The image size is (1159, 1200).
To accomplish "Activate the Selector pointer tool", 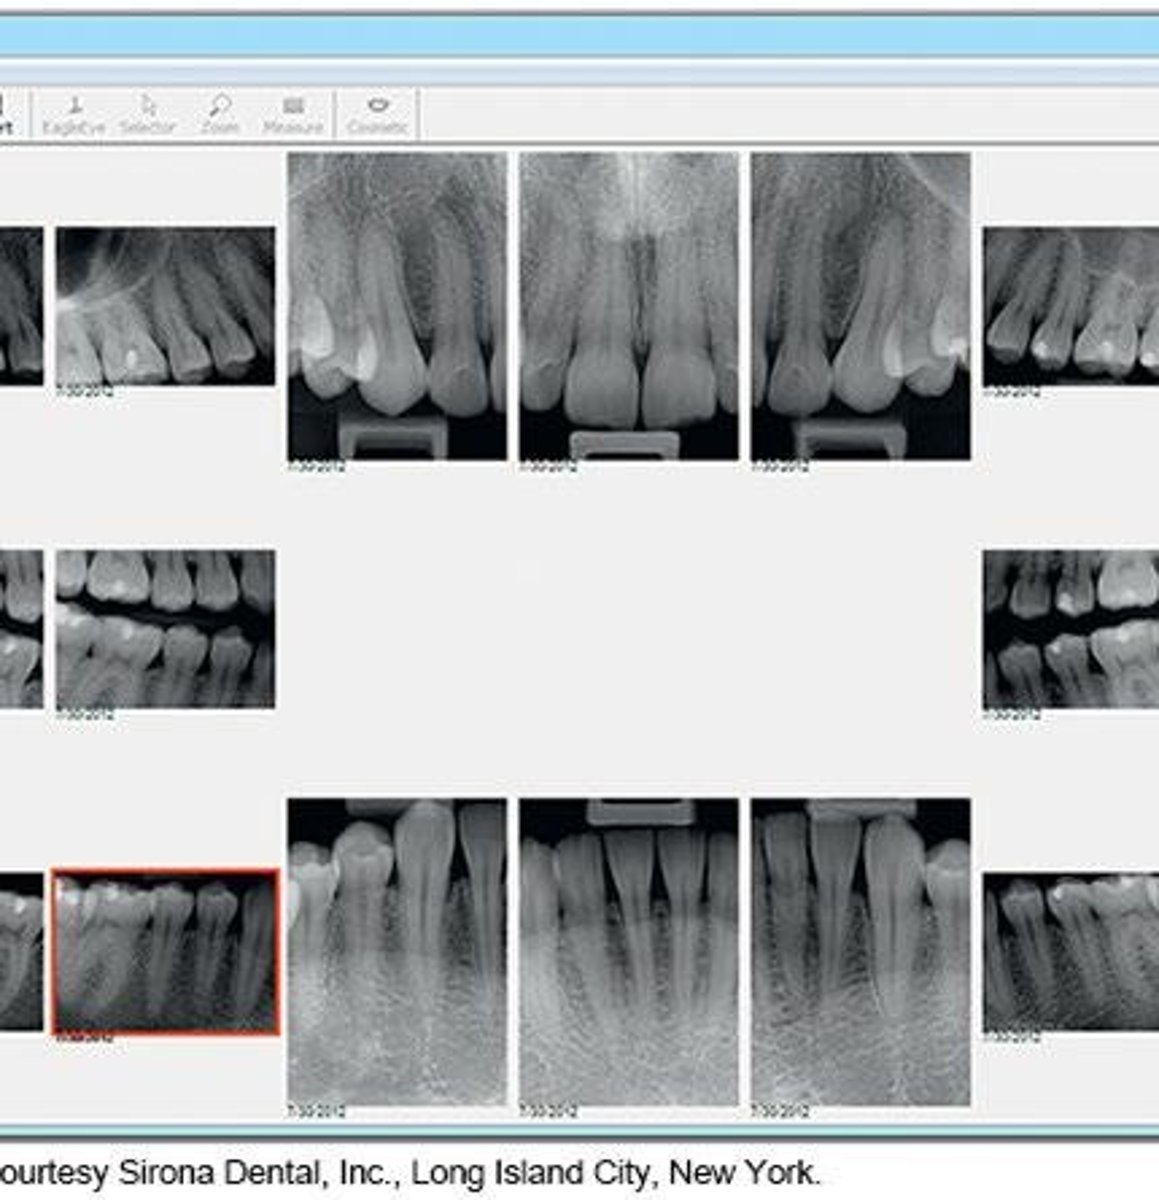I will (x=148, y=115).
